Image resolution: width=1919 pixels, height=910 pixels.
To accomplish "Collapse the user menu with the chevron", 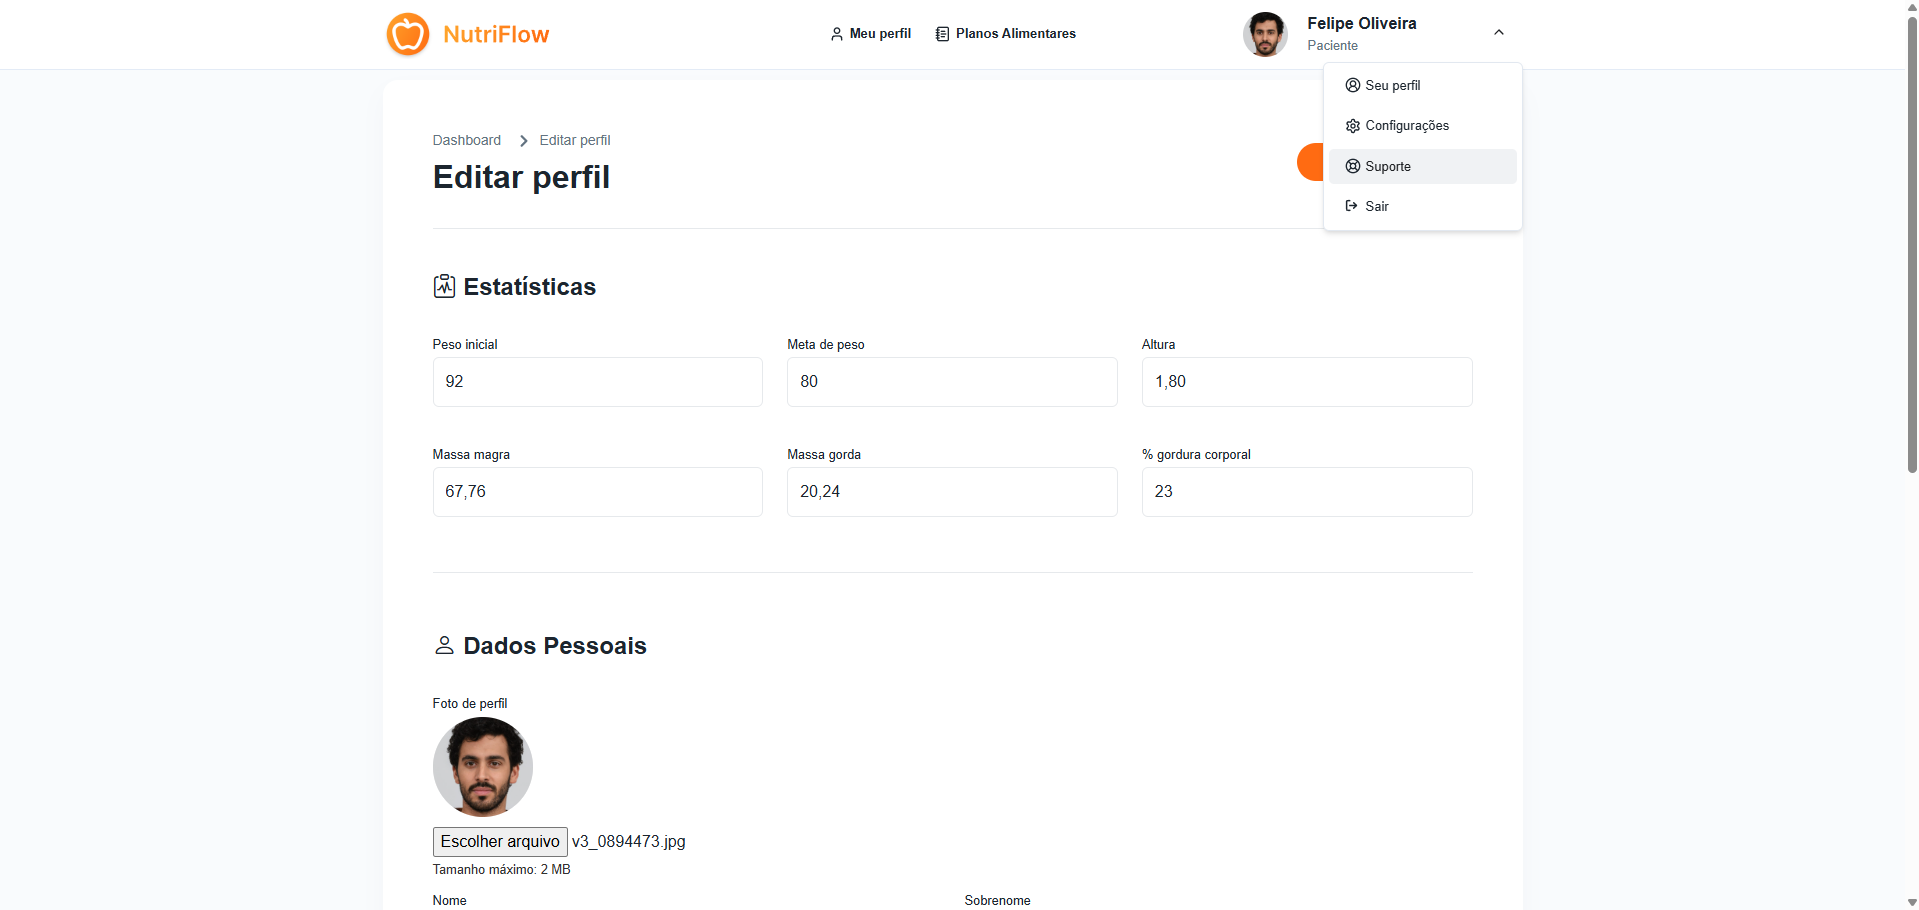I will click(1498, 33).
